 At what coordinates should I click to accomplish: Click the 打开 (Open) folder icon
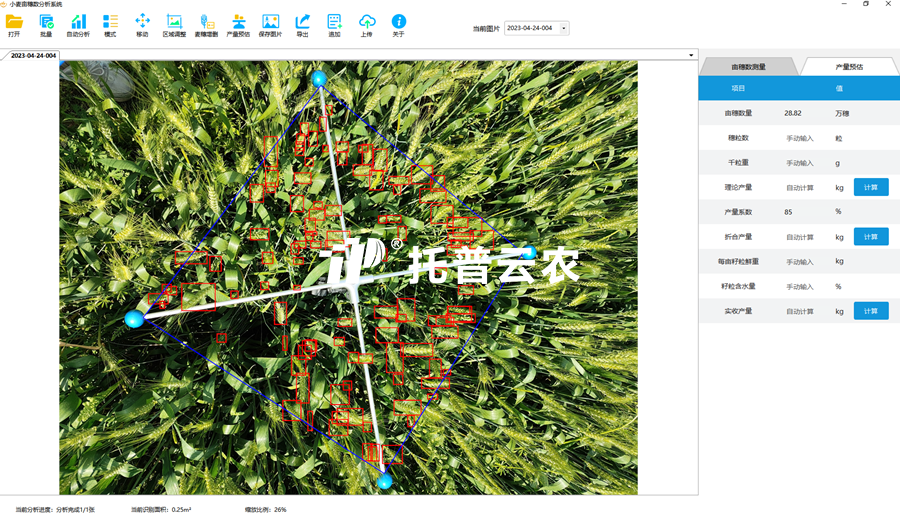pyautogui.click(x=14, y=22)
